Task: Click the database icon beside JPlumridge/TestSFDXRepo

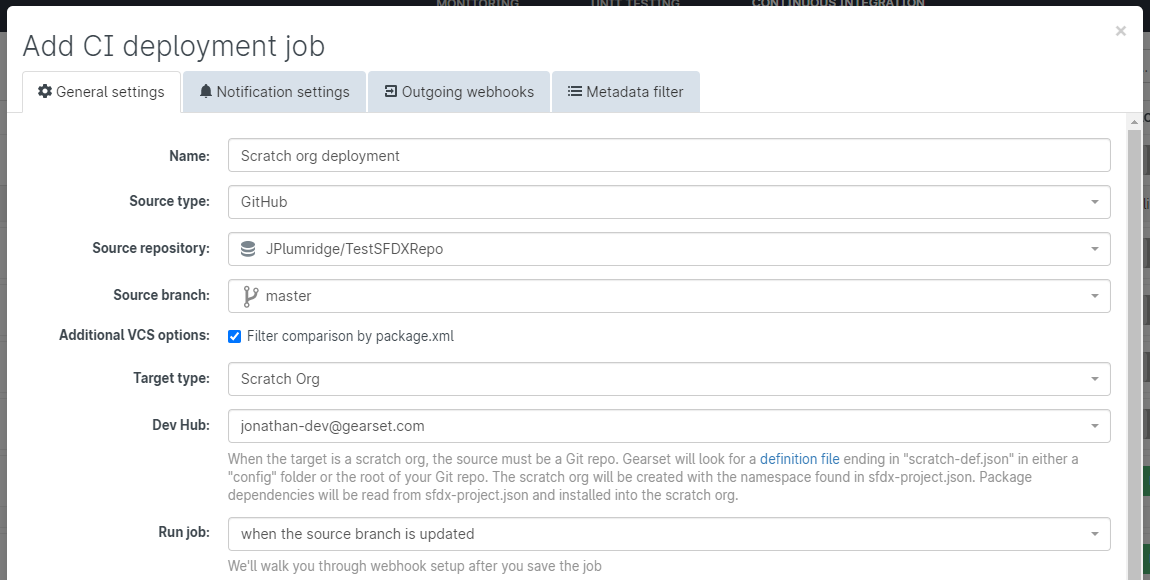Action: point(248,249)
